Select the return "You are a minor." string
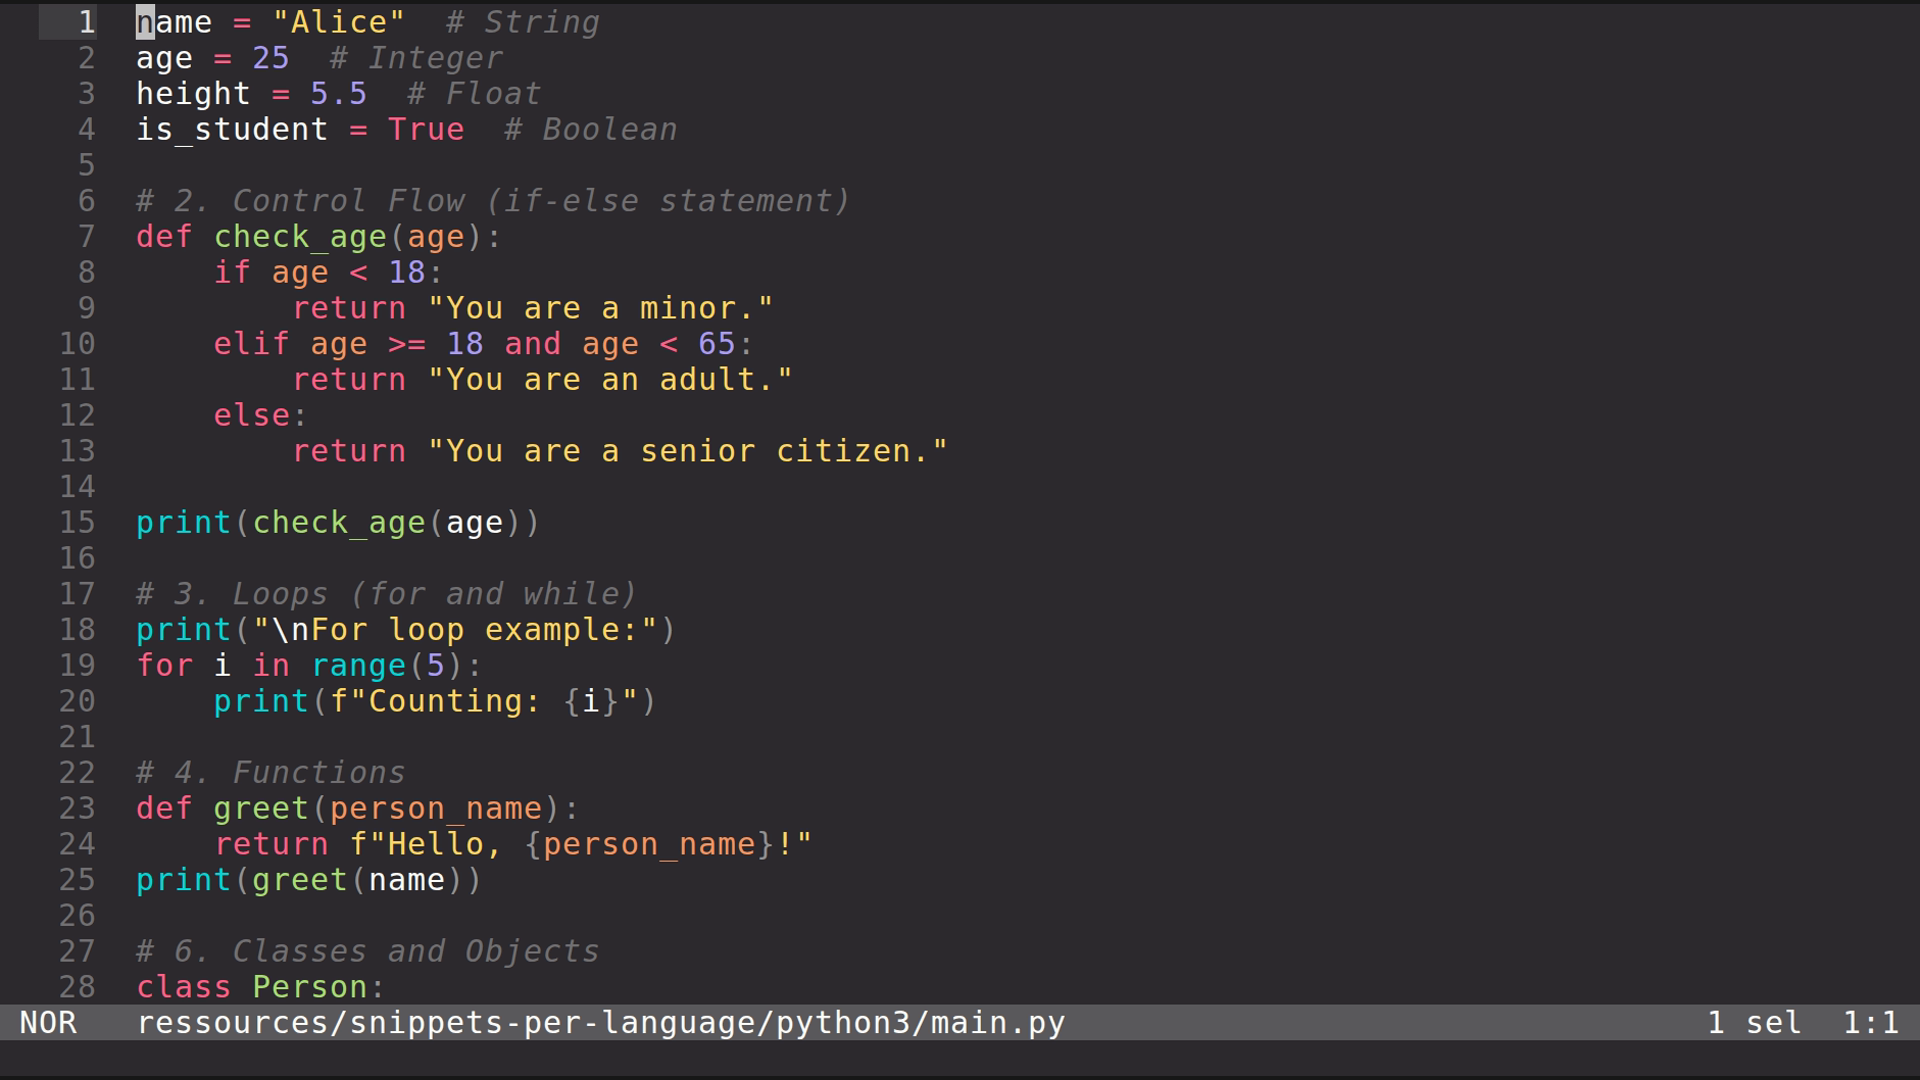This screenshot has height=1080, width=1920. click(x=600, y=307)
